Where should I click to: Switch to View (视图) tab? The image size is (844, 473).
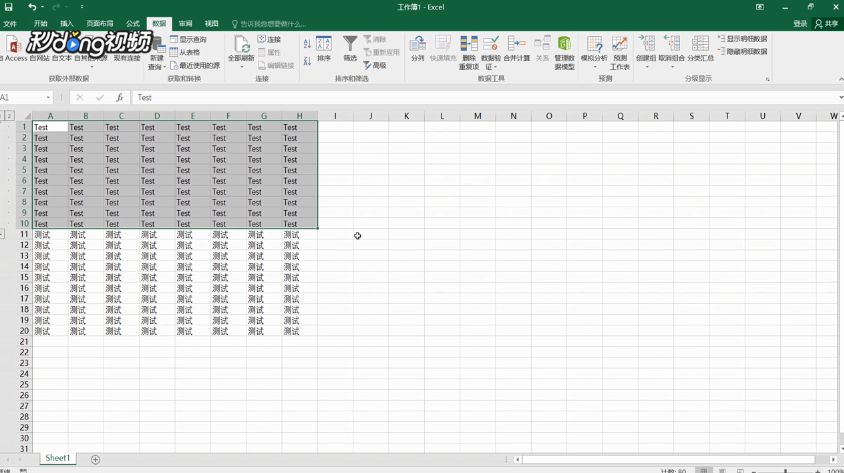212,24
